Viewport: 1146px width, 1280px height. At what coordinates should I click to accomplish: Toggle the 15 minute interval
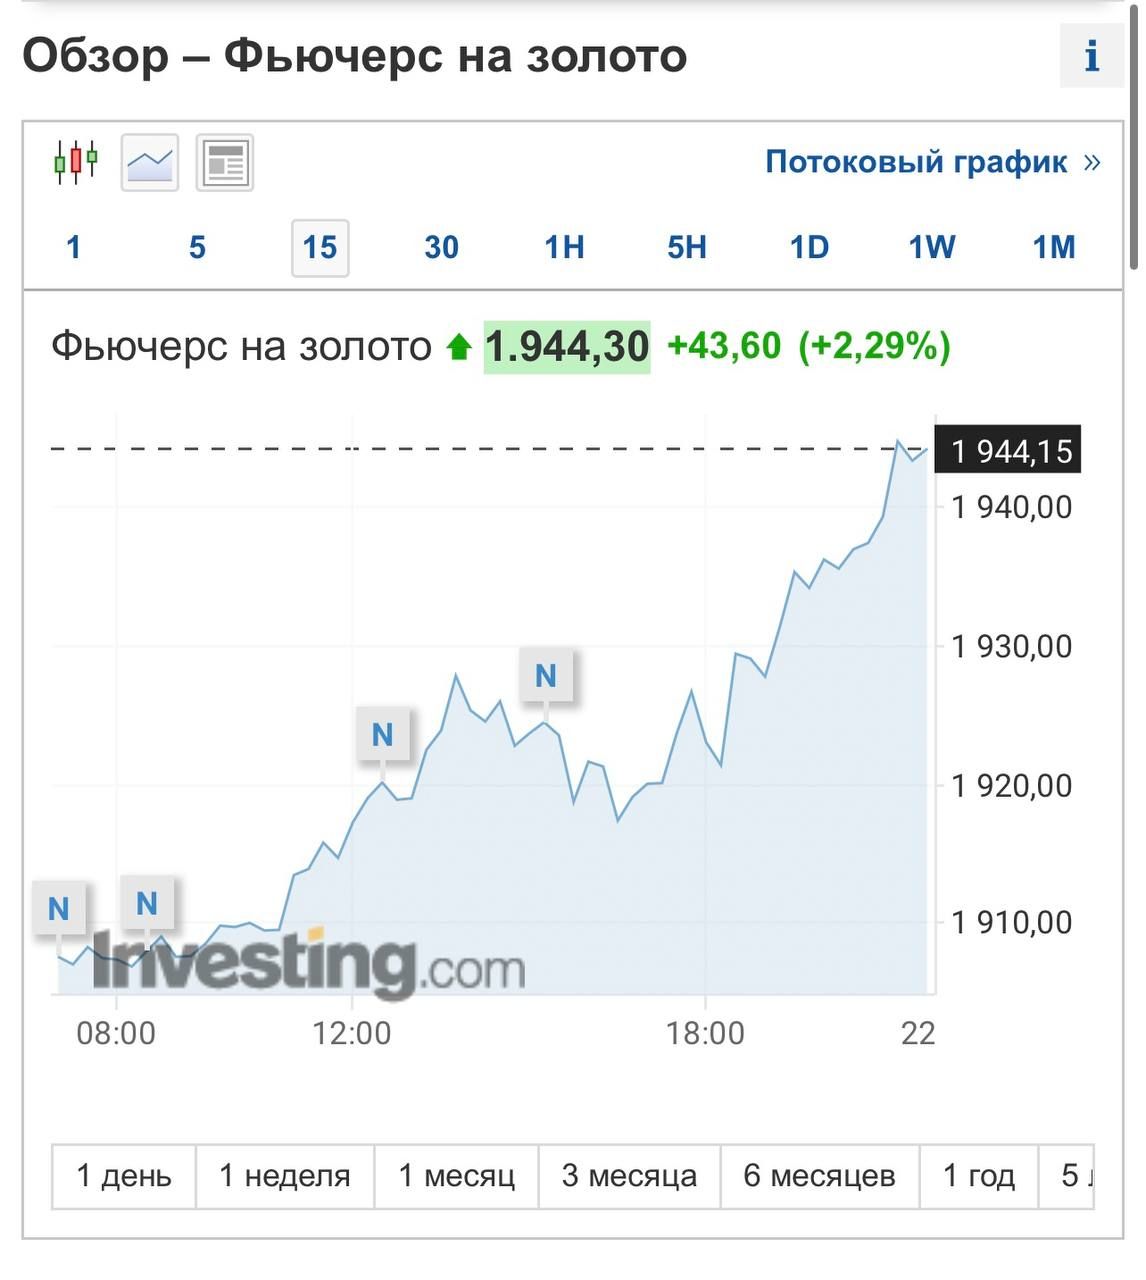click(x=320, y=247)
